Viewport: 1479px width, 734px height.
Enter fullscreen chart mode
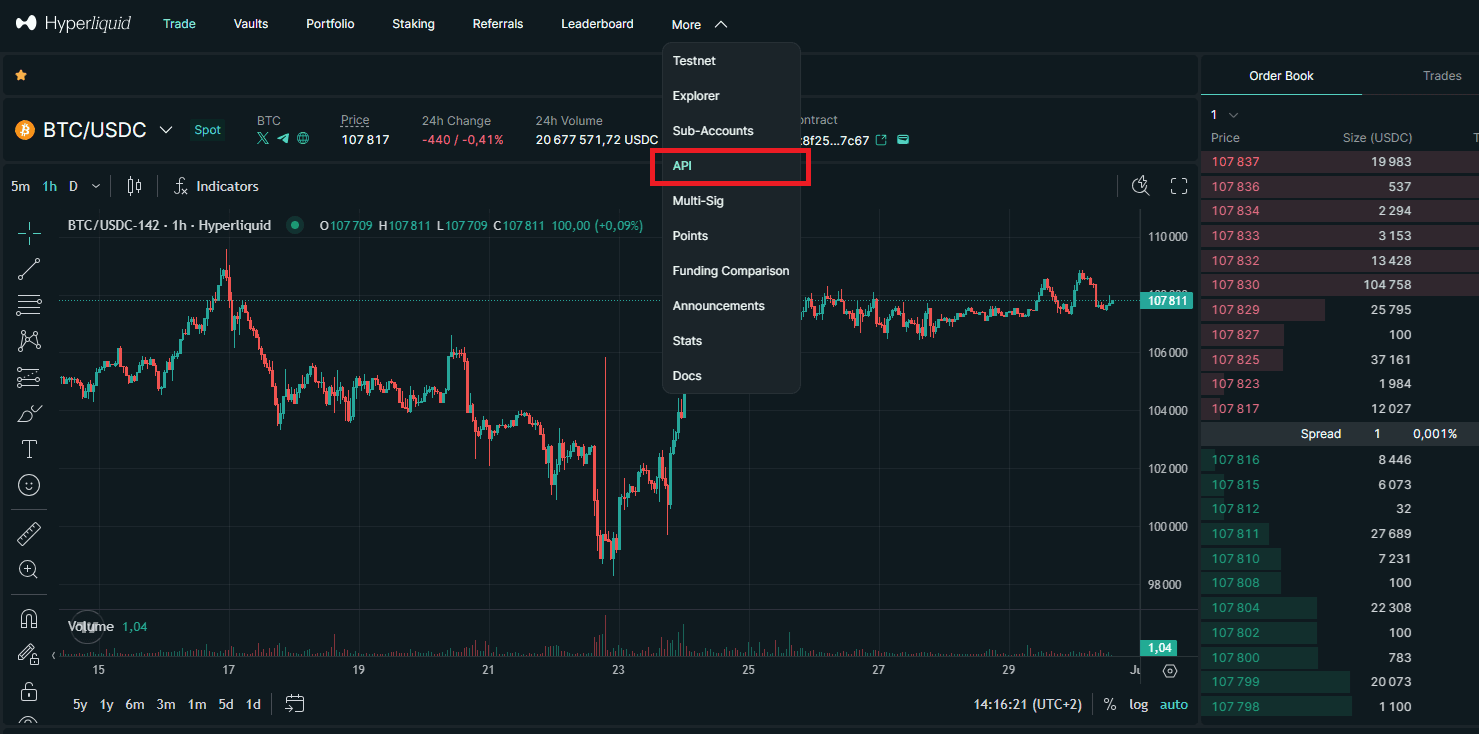pyautogui.click(x=1179, y=186)
